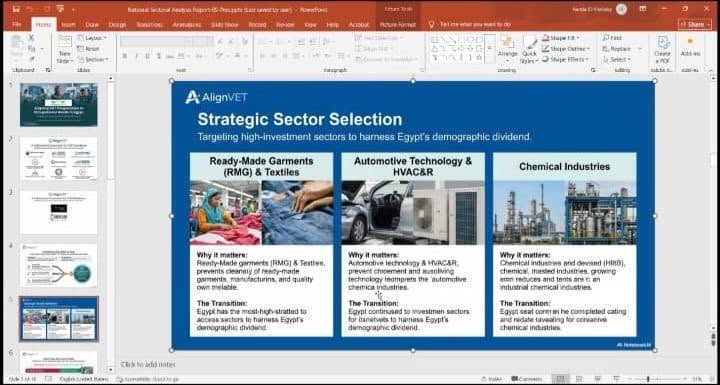Apply Italic formatting
This screenshot has height=385, width=720.
coord(136,56)
